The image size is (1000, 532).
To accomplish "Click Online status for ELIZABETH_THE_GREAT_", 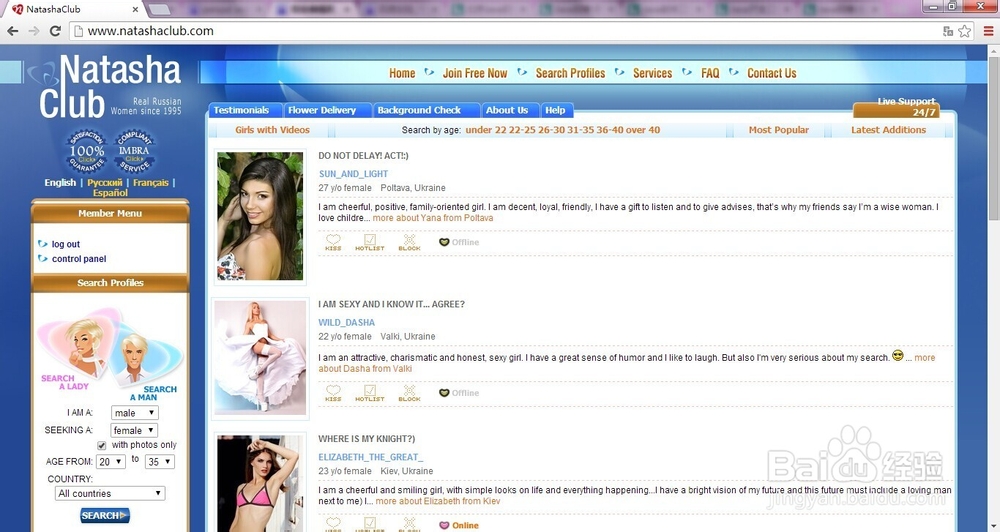I will click(459, 526).
